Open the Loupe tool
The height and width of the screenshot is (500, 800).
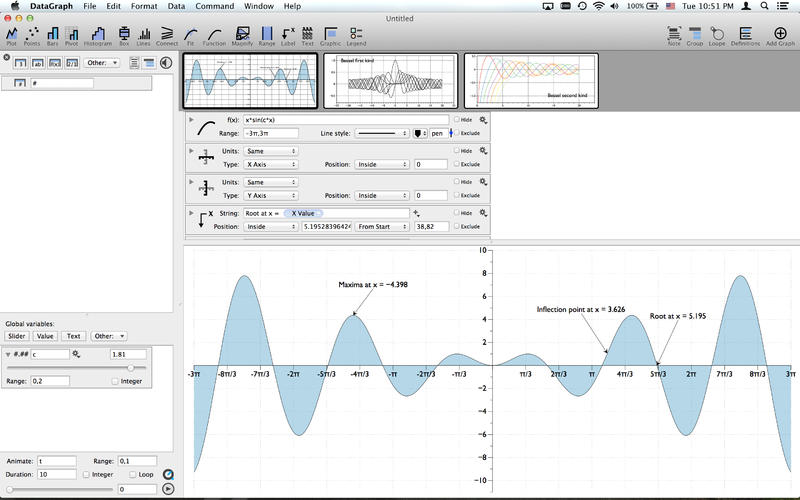click(717, 36)
